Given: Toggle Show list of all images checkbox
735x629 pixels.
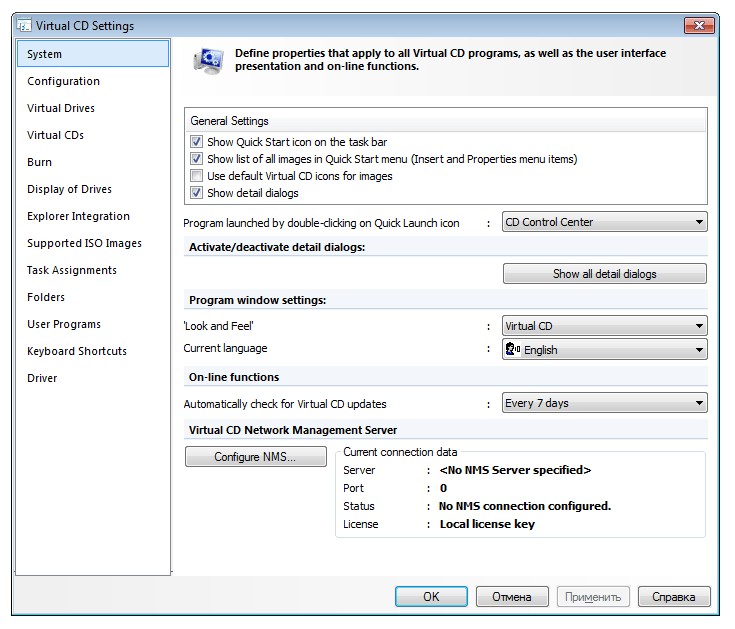Looking at the screenshot, I should click(x=196, y=159).
